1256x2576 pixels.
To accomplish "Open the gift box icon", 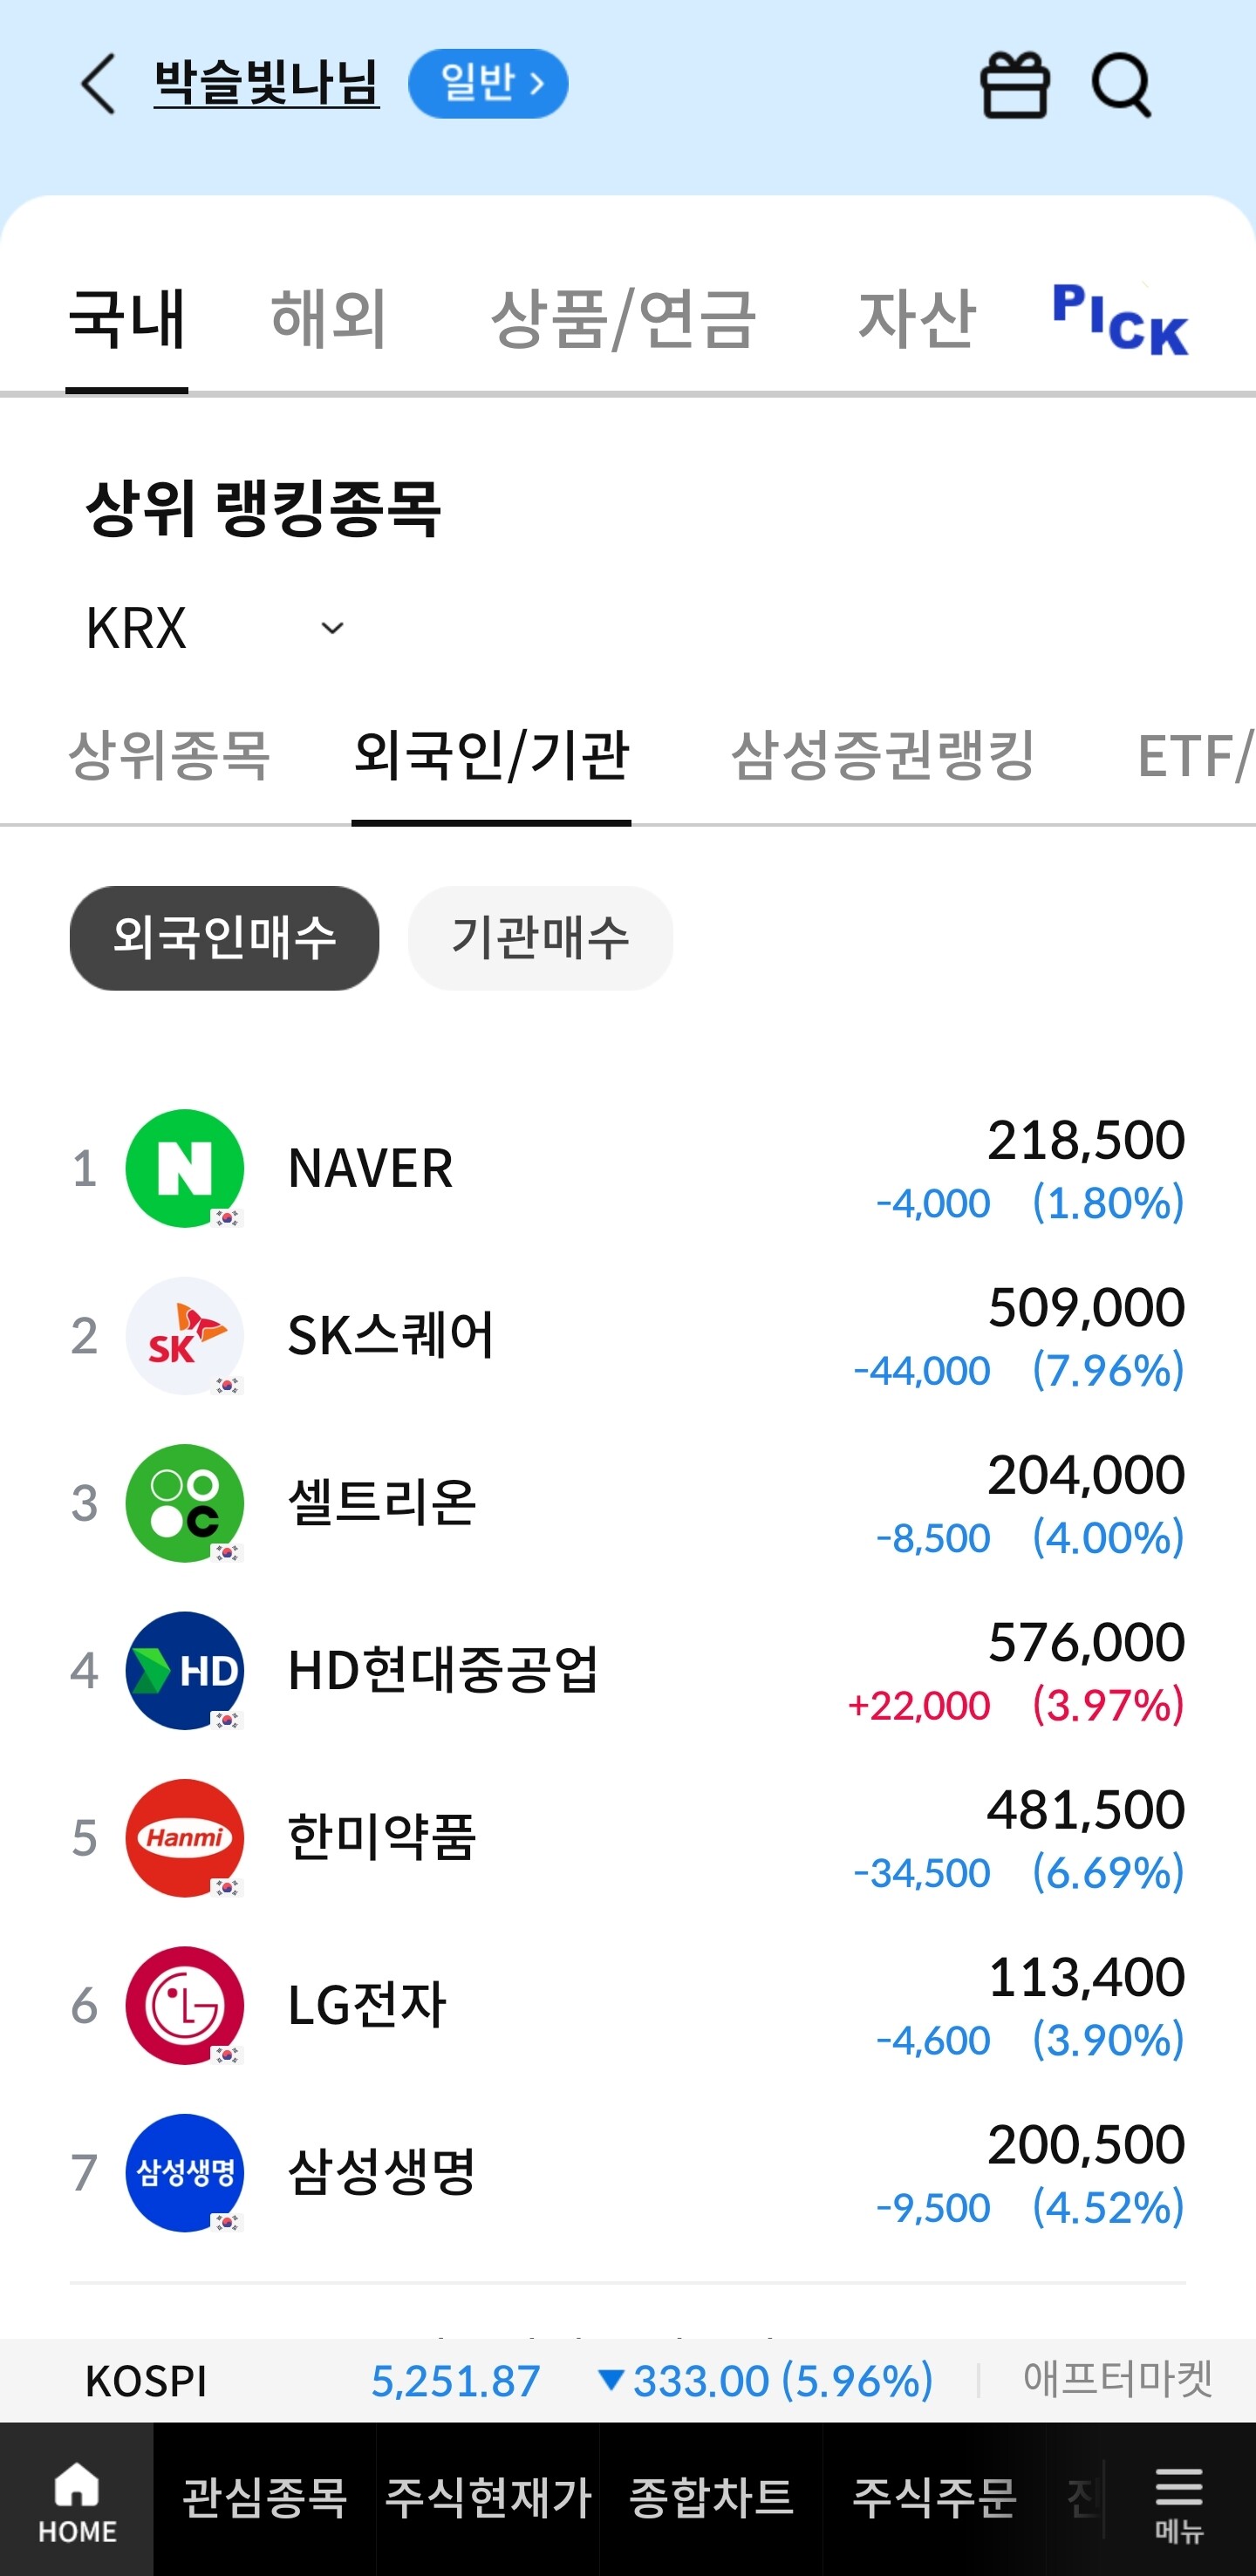I will (1014, 86).
